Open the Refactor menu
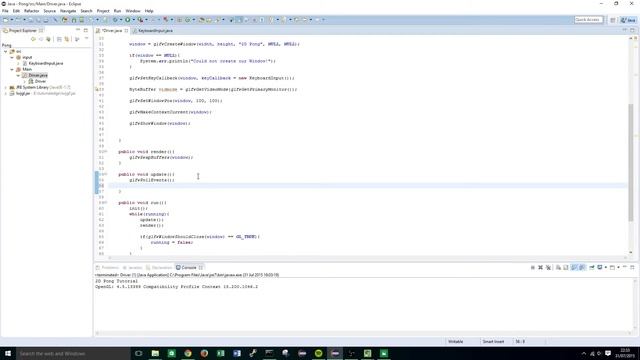The height and width of the screenshot is (360, 640). [31, 11]
